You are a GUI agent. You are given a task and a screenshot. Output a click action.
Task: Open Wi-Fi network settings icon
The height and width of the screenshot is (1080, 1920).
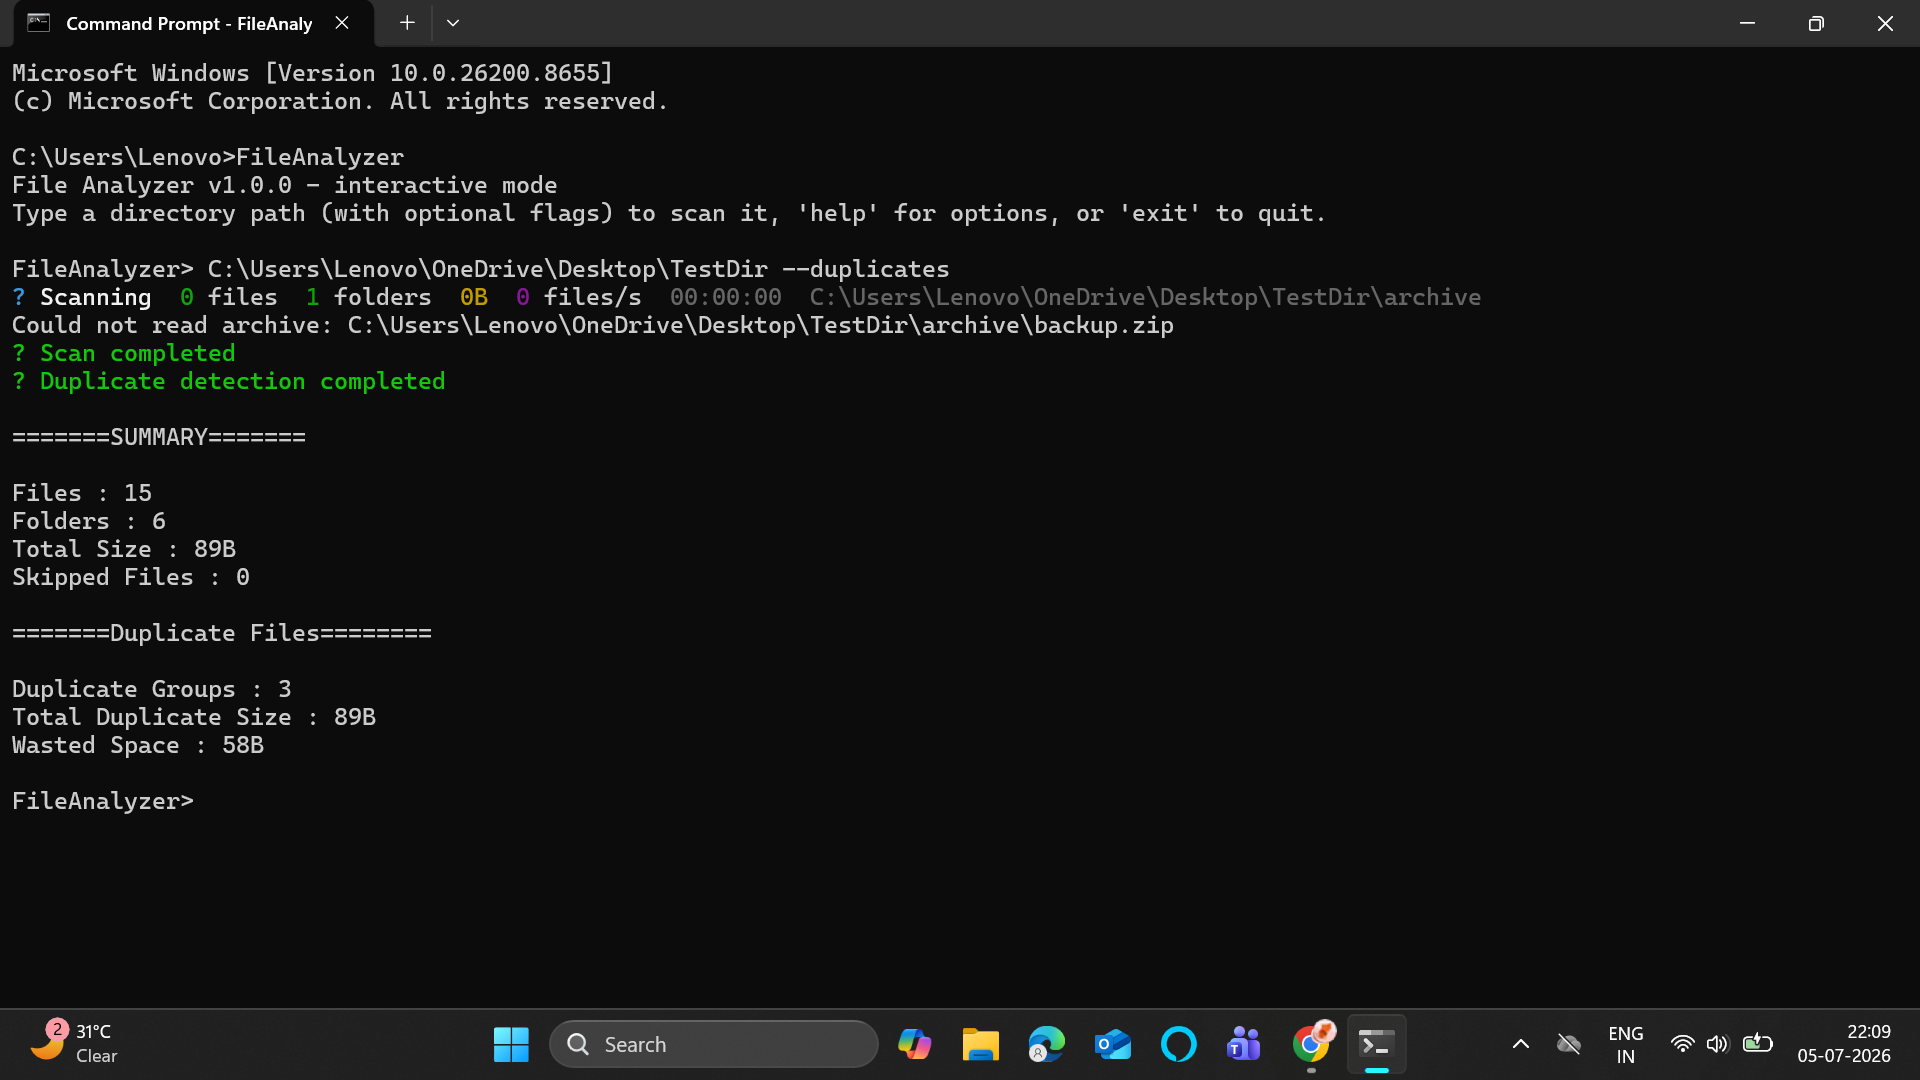[1683, 1044]
